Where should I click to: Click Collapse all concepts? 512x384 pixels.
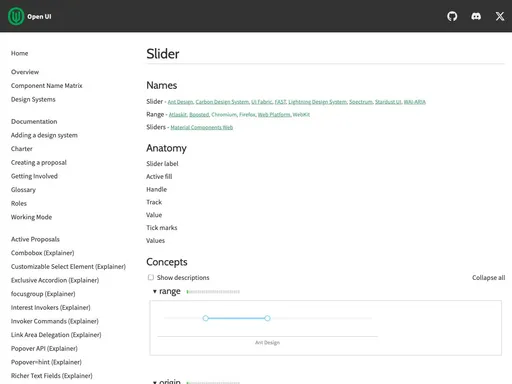pos(488,278)
